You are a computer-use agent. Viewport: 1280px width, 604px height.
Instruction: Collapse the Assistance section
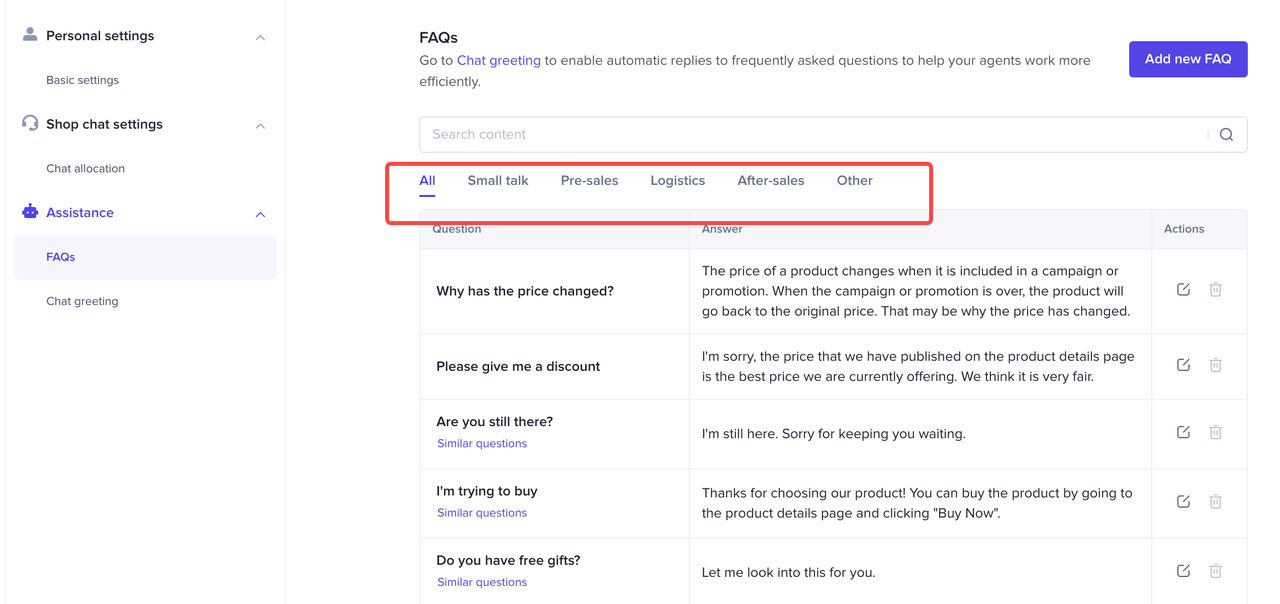pyautogui.click(x=260, y=214)
